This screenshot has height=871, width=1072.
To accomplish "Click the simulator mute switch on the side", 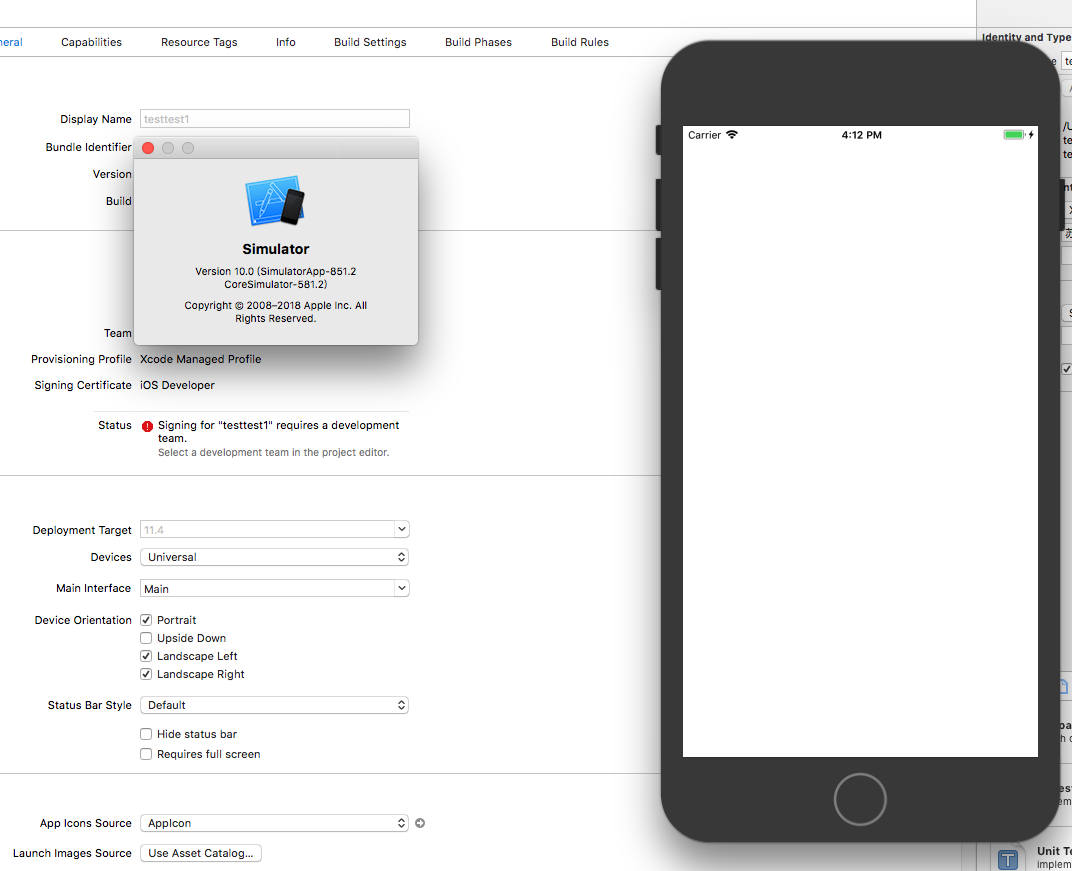I will (x=658, y=139).
